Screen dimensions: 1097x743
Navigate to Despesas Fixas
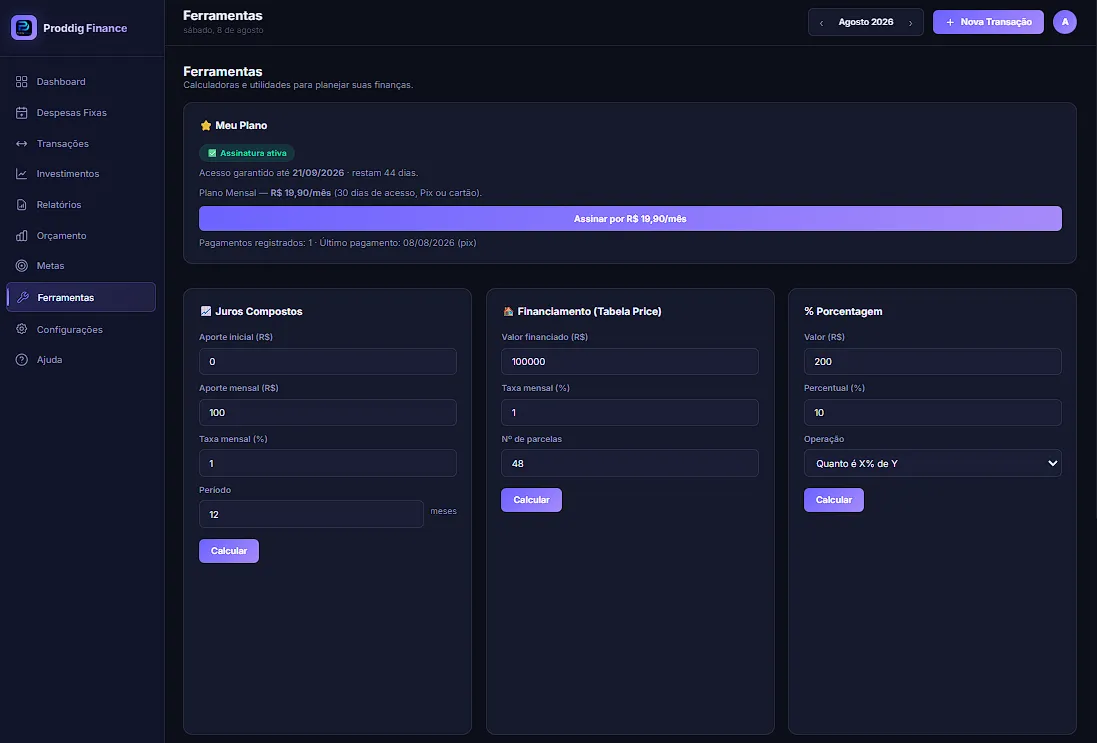[x=81, y=113]
